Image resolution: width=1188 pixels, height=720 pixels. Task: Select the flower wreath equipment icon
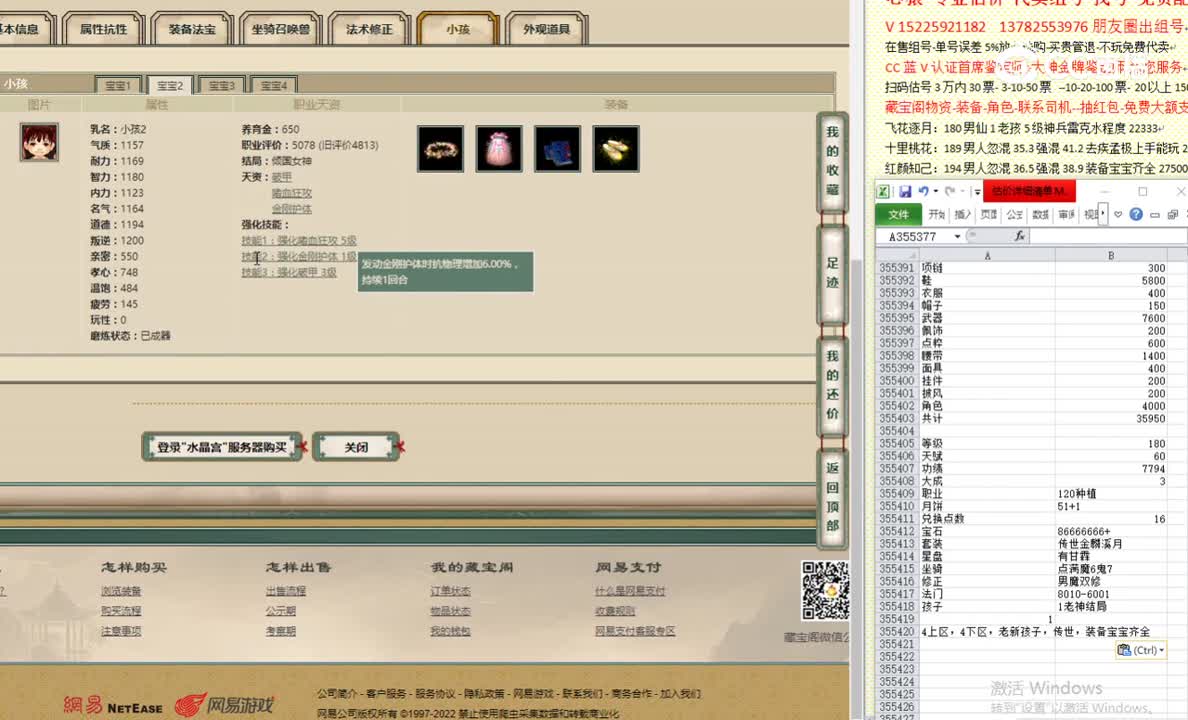tap(440, 148)
